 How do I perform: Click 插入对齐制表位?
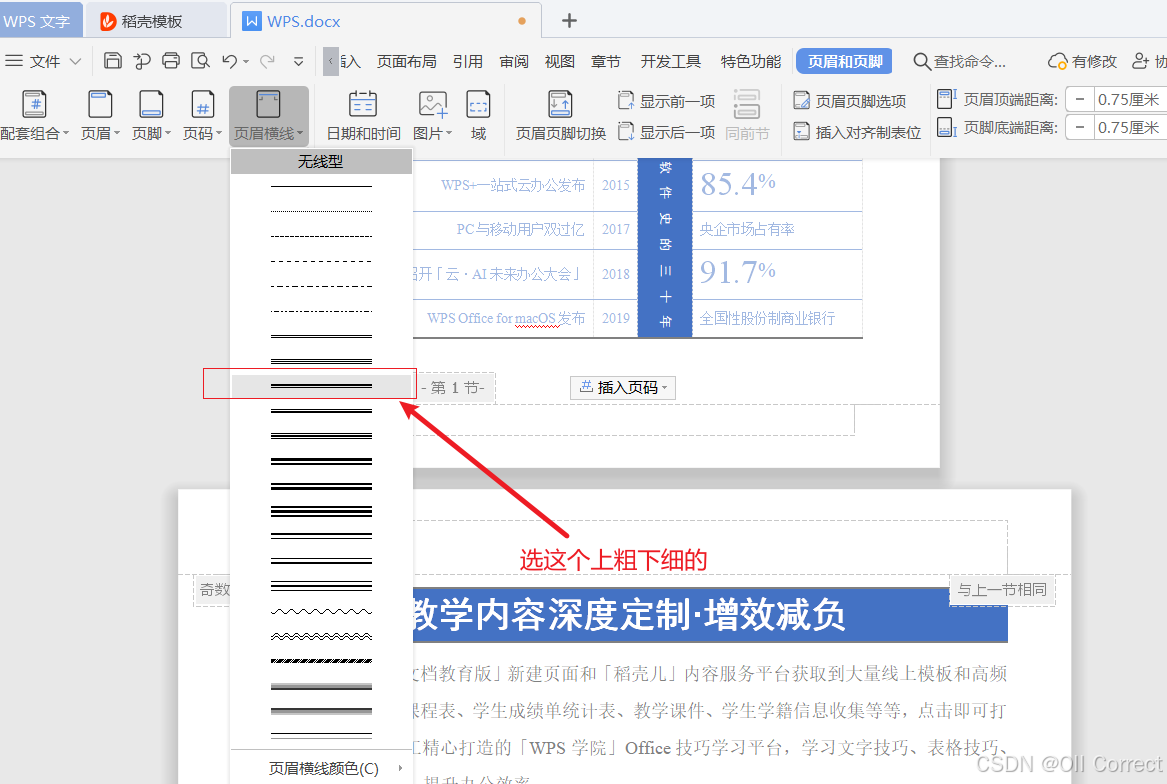[857, 132]
